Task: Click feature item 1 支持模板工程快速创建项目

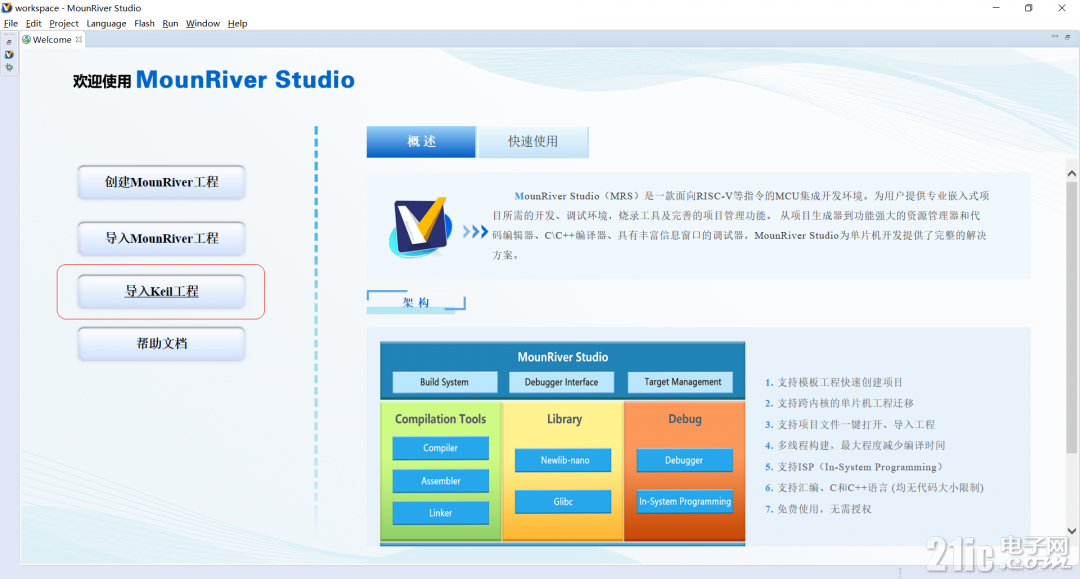Action: 833,382
